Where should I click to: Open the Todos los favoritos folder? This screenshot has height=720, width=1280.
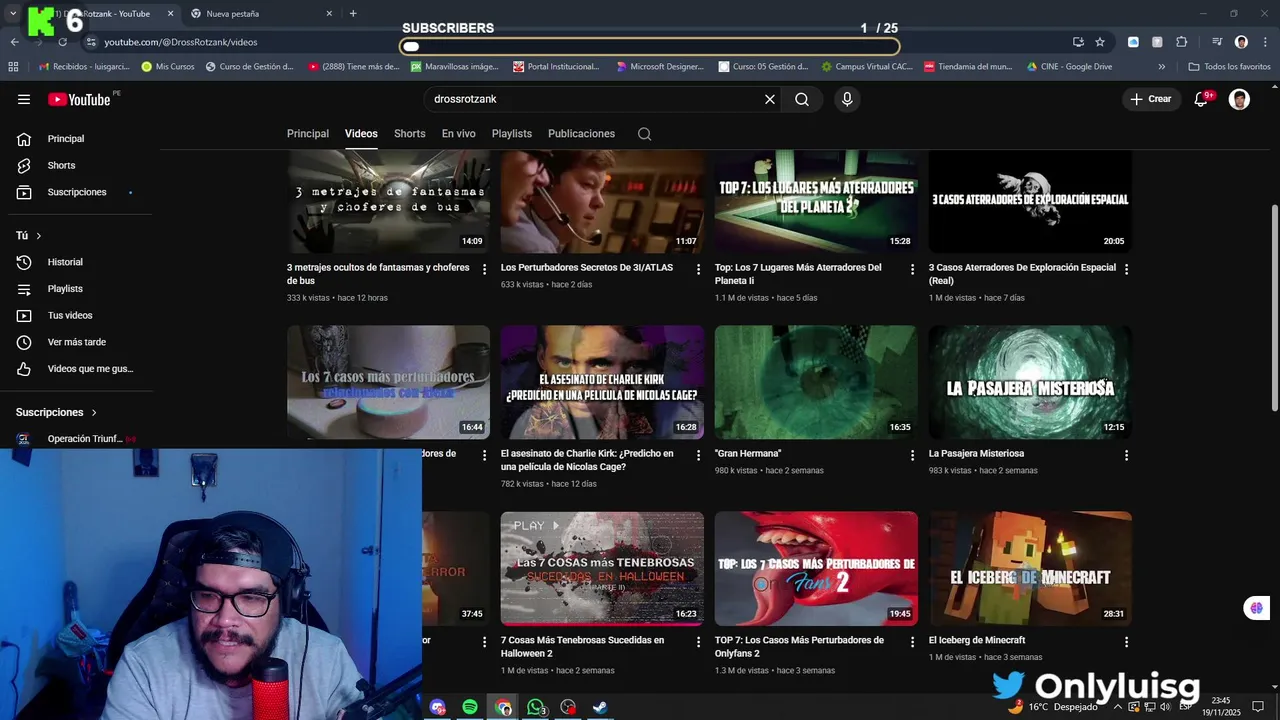(1229, 67)
